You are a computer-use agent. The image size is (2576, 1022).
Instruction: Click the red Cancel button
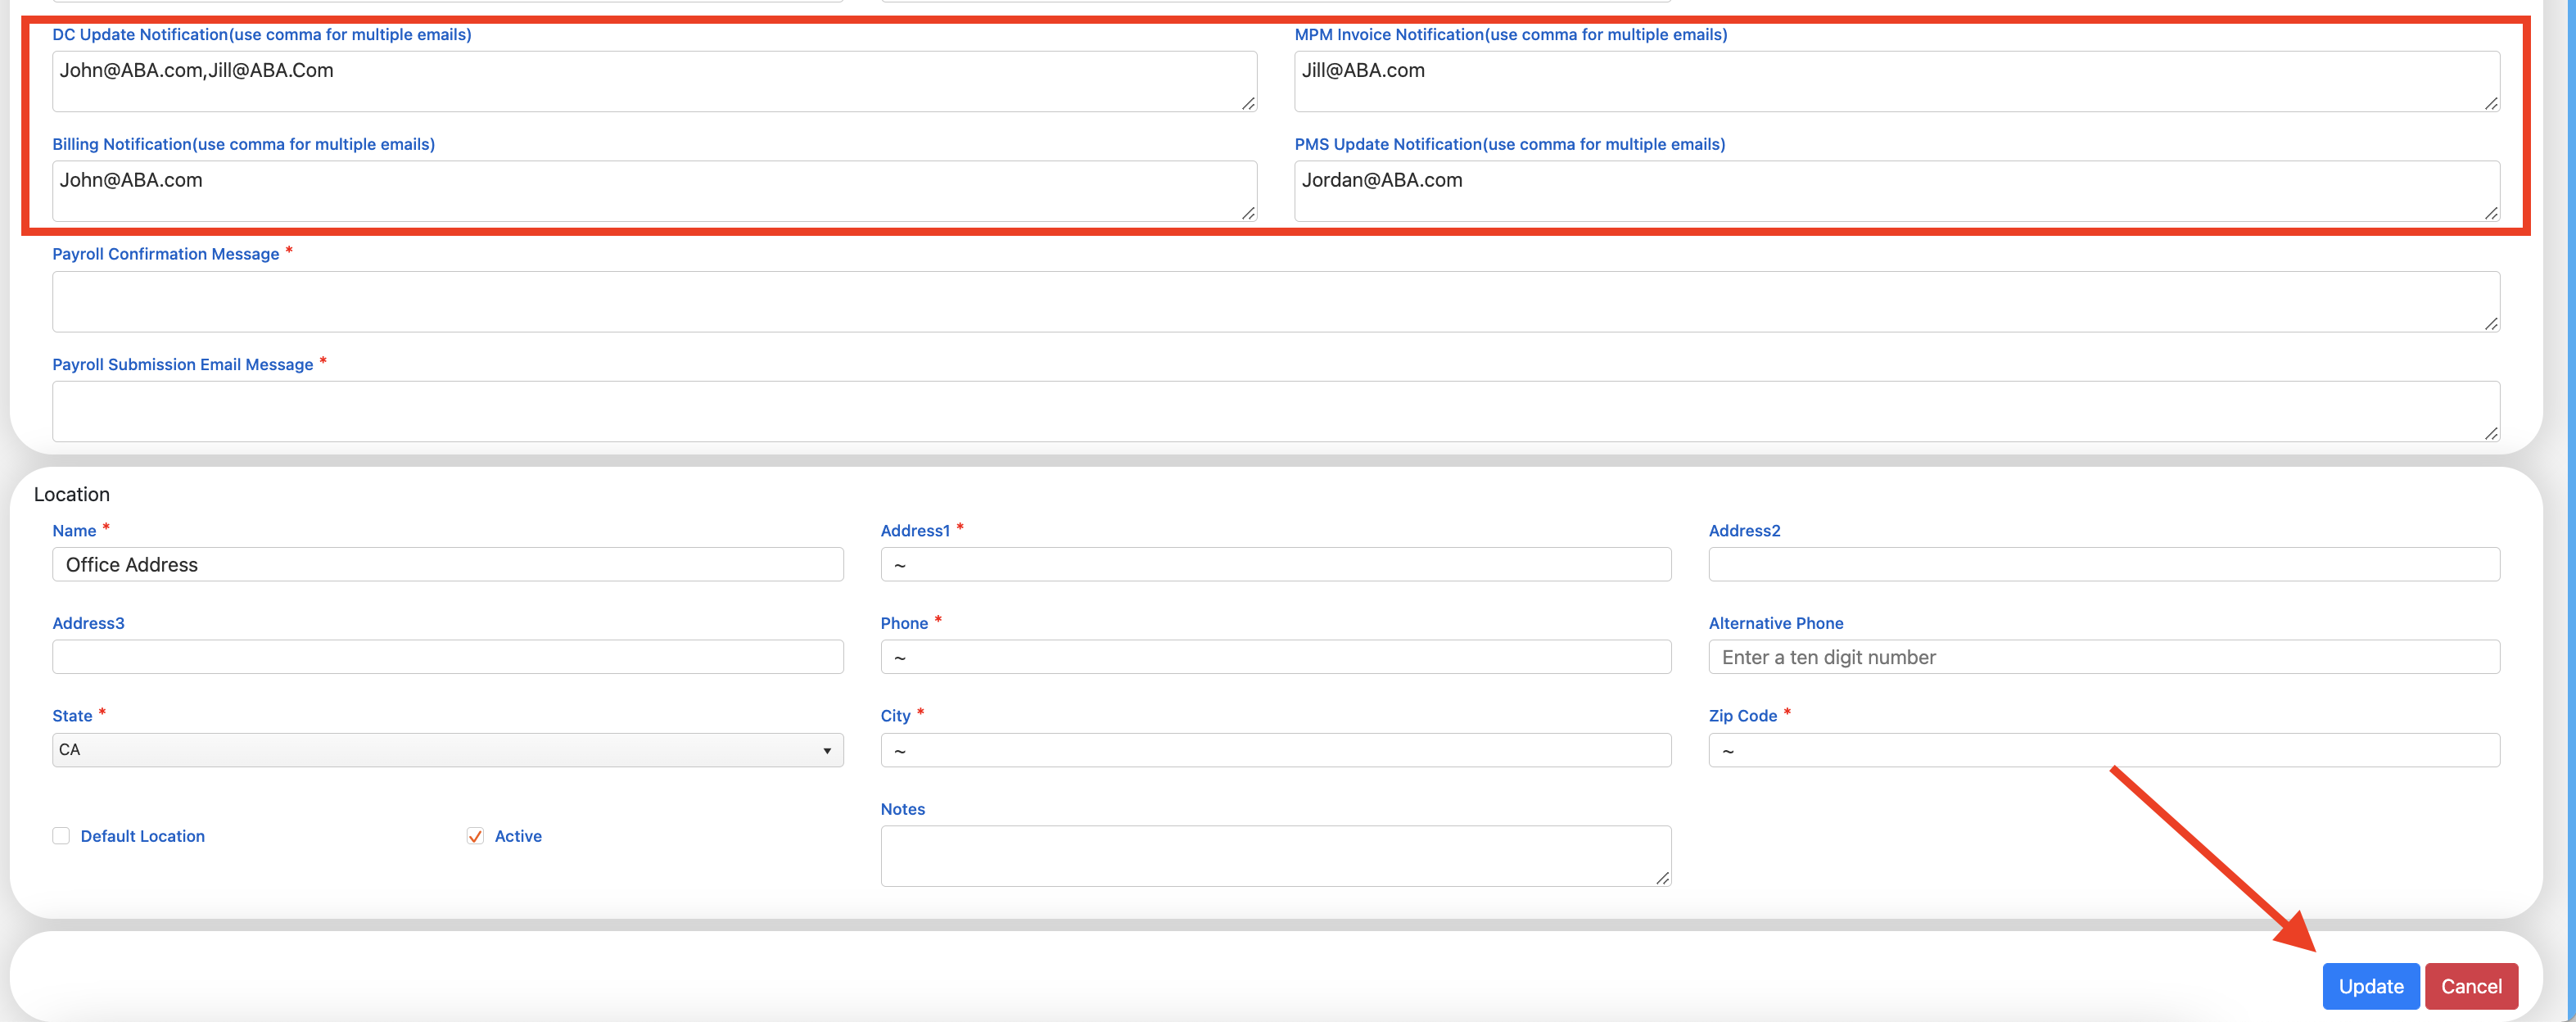(x=2470, y=986)
